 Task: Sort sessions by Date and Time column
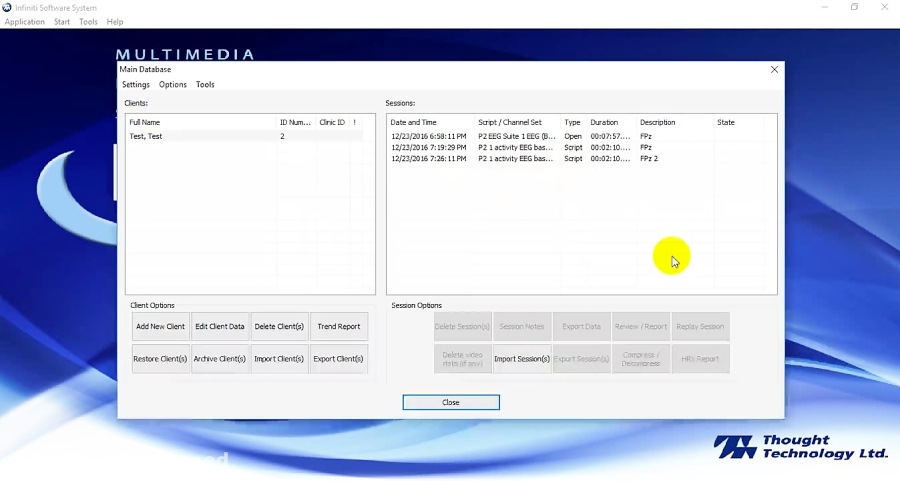coord(412,122)
